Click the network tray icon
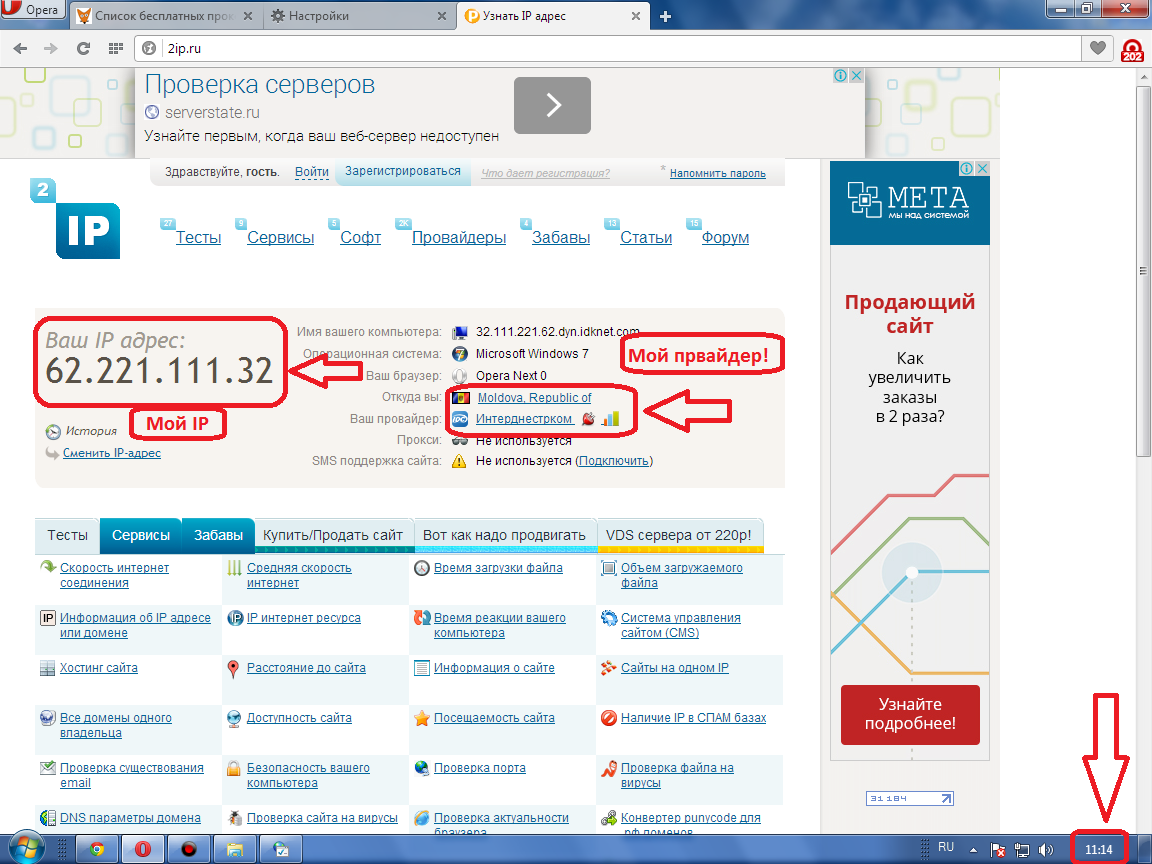Screen dimensions: 1152x864 click(1021, 850)
